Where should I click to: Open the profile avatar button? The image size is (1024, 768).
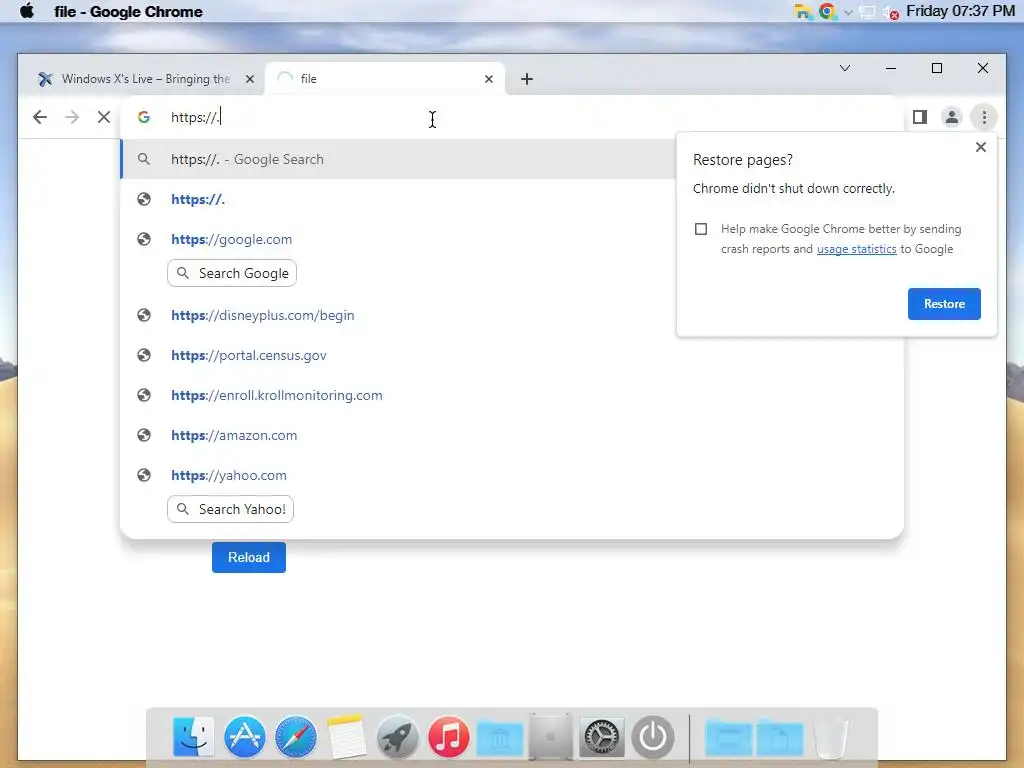pos(952,117)
